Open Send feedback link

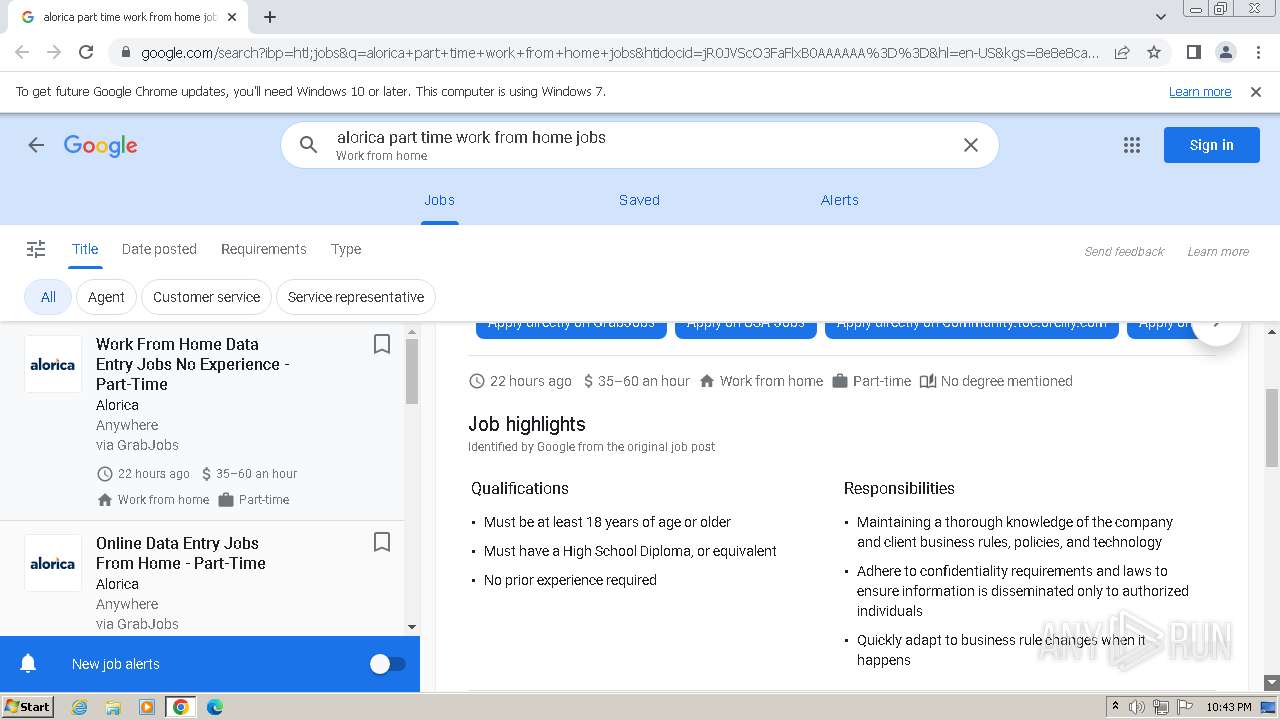[1124, 252]
